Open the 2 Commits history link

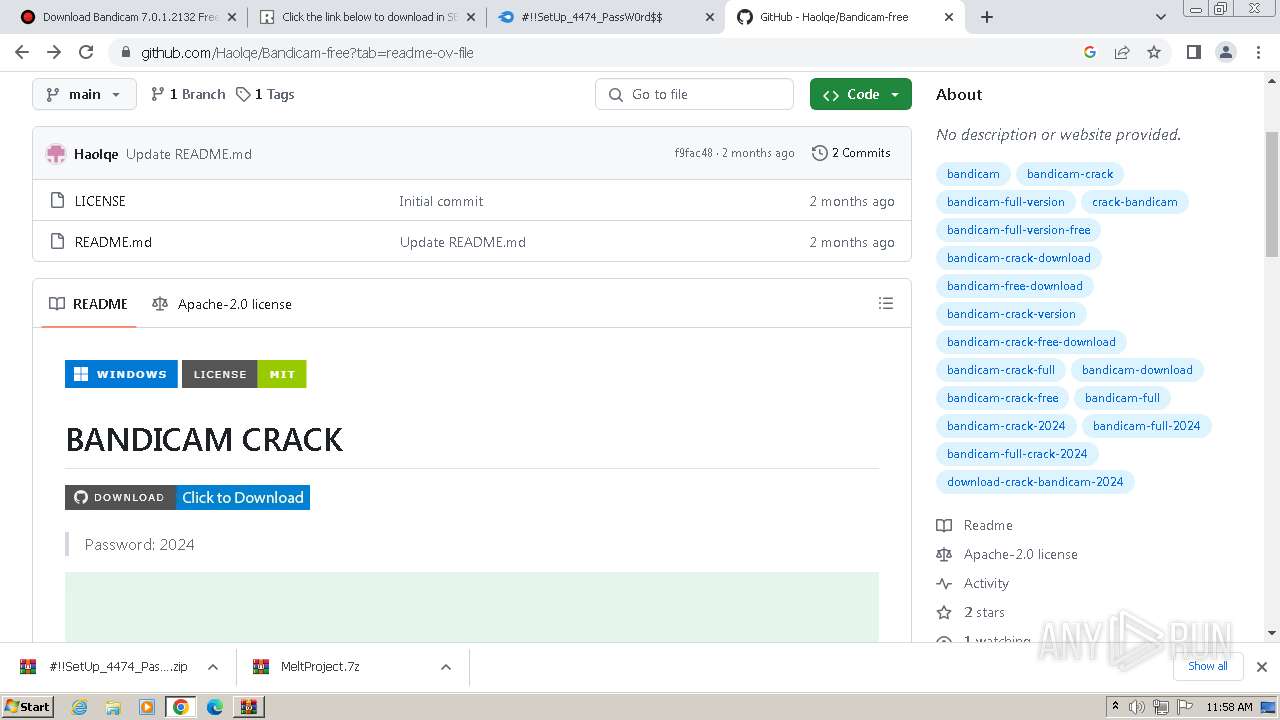coord(851,153)
